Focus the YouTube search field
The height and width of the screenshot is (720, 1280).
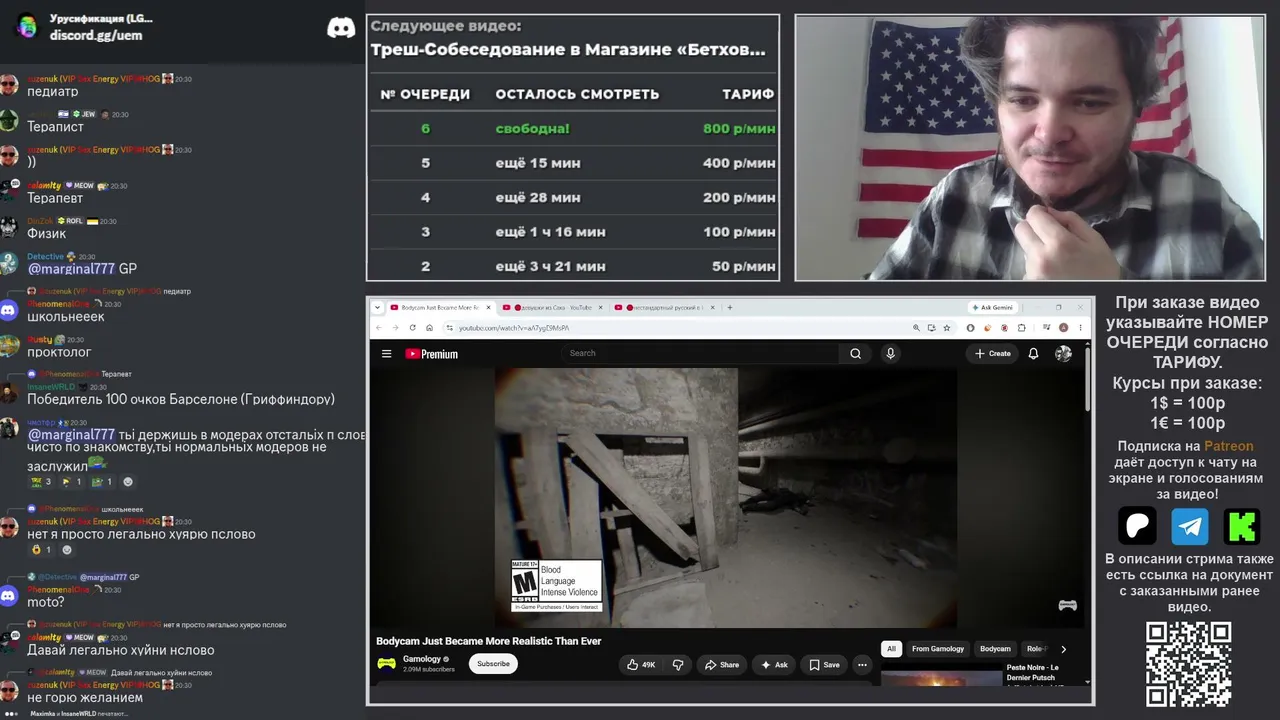[x=700, y=353]
